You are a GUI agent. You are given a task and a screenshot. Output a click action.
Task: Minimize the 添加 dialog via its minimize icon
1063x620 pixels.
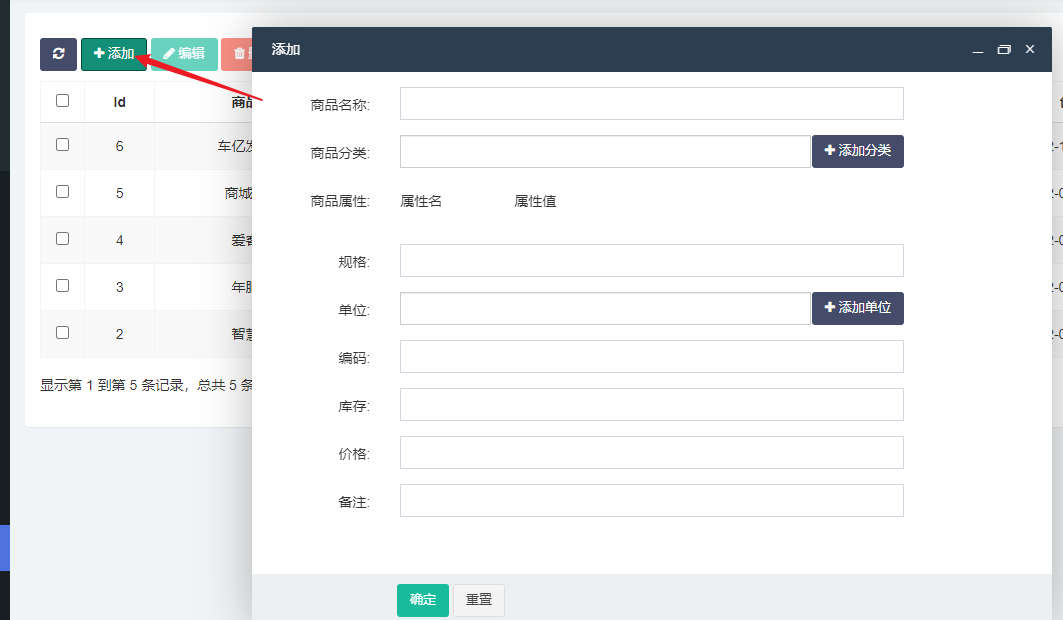click(977, 48)
